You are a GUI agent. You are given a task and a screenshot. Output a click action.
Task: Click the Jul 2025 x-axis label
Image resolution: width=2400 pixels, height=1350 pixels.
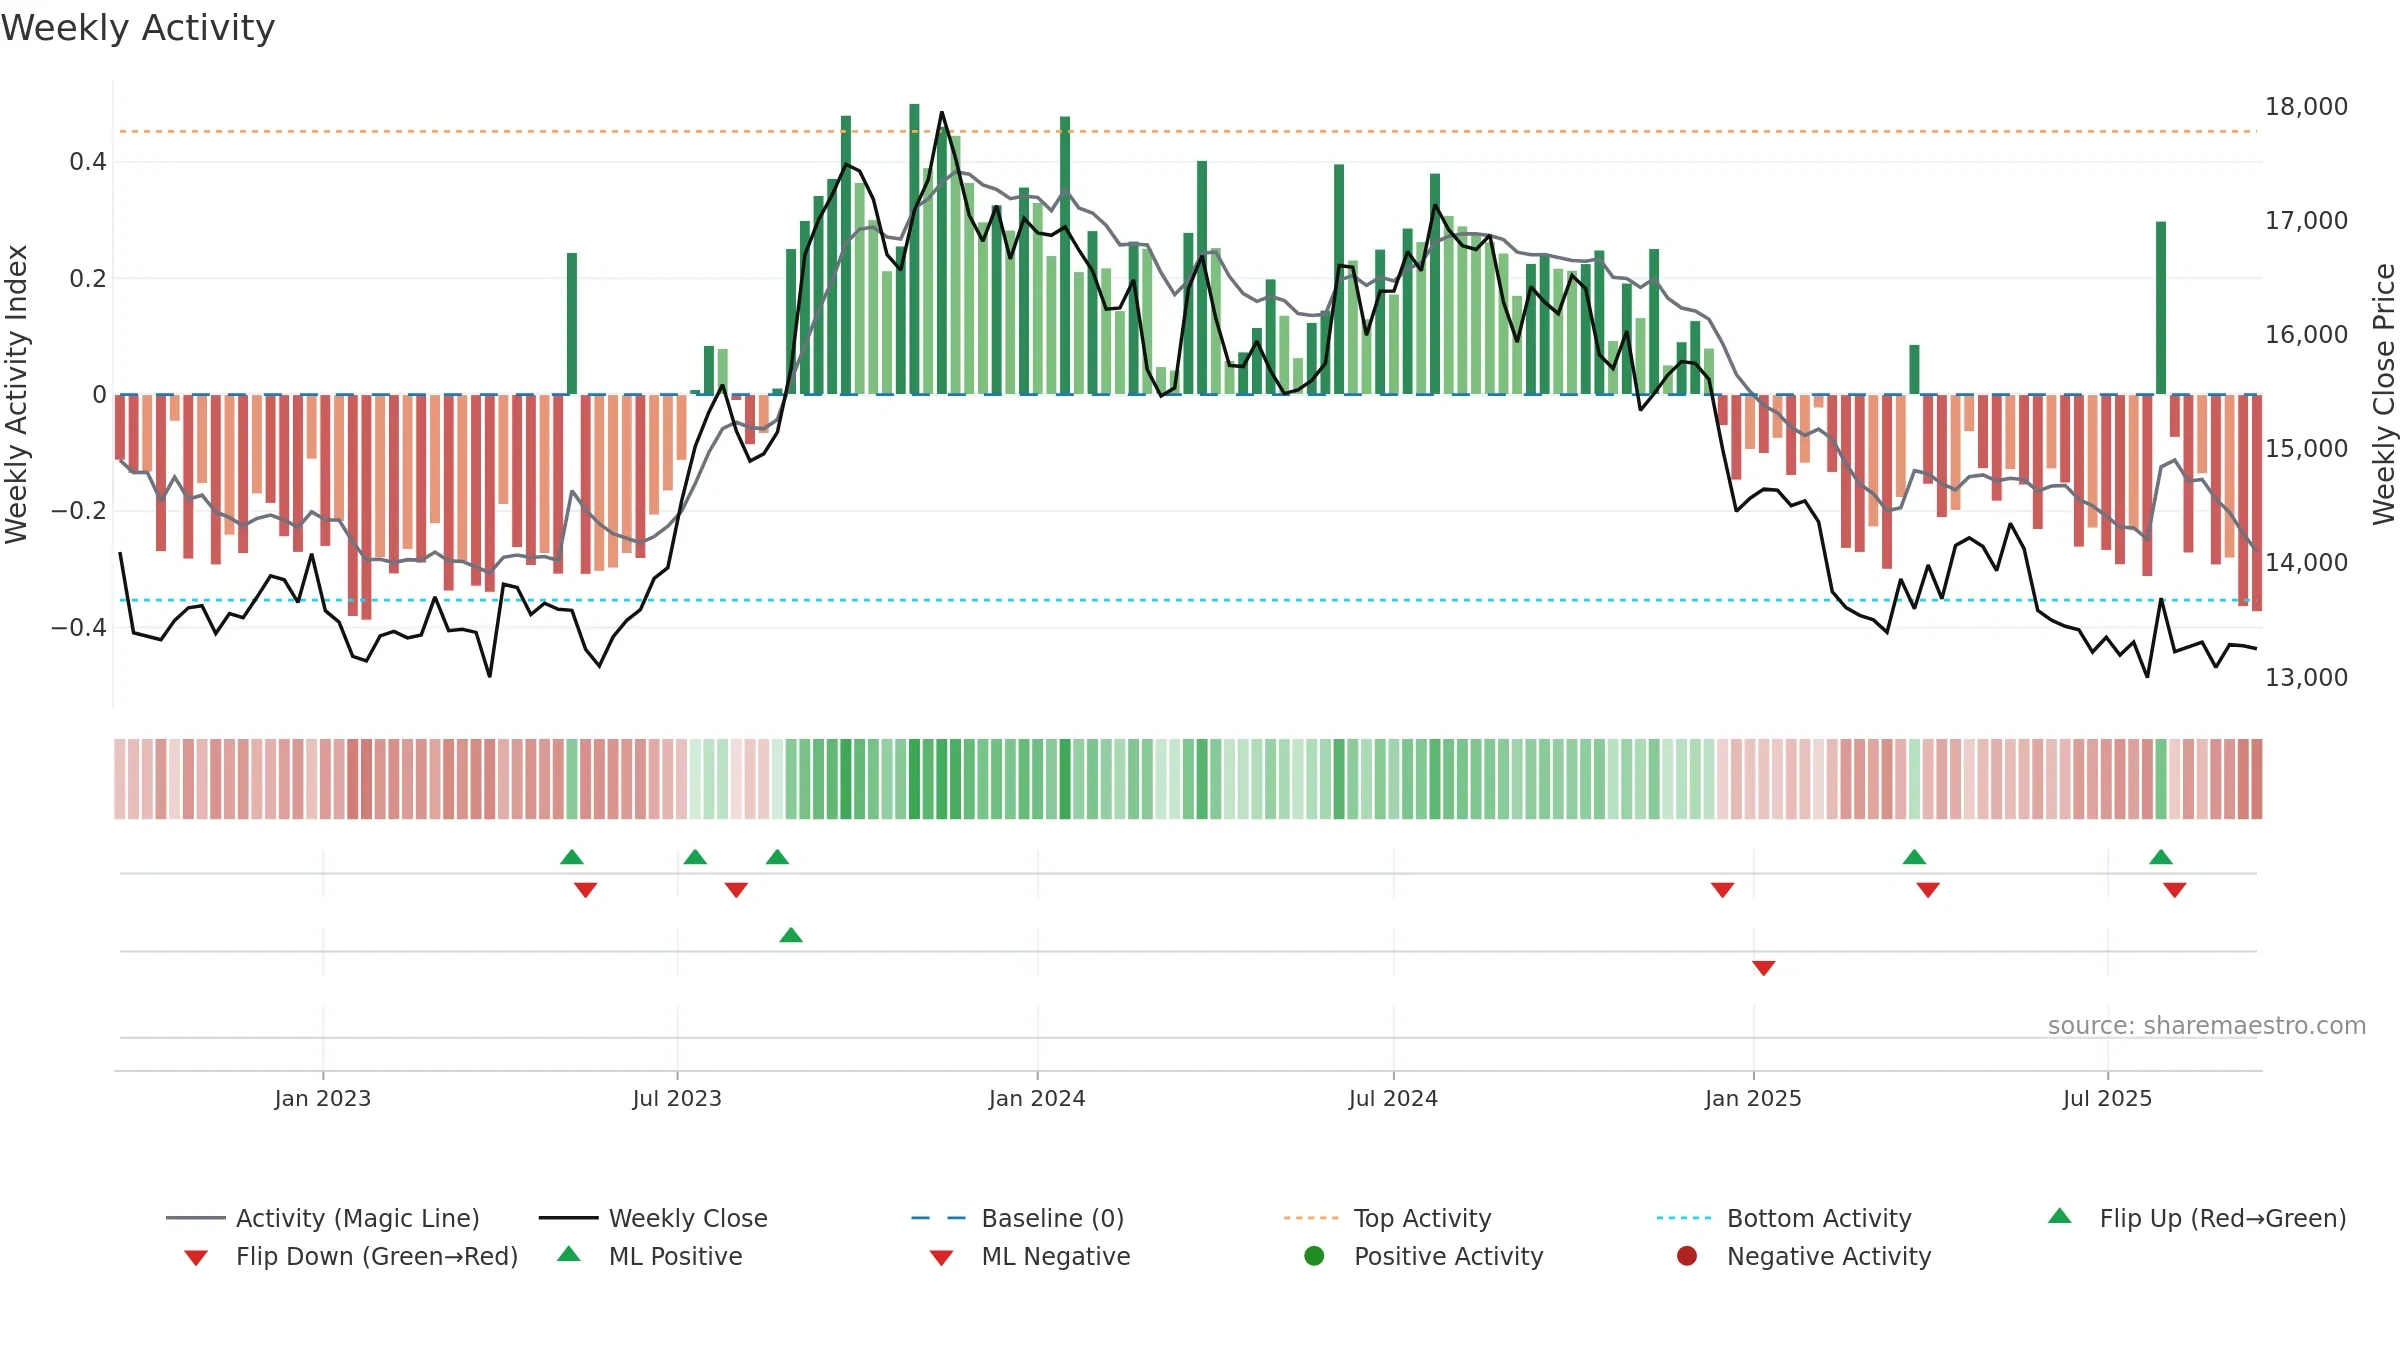pos(2107,1098)
